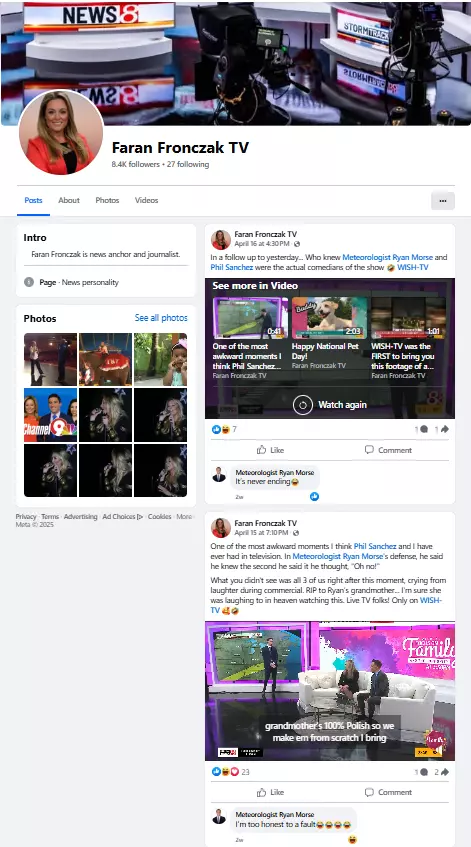Click See all photos link

(x=161, y=318)
